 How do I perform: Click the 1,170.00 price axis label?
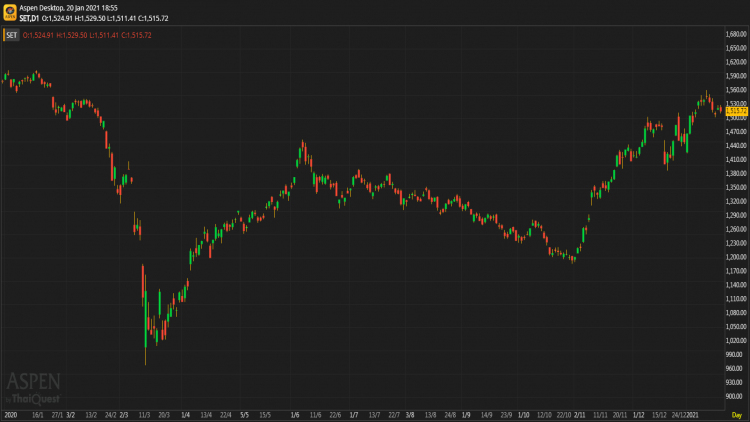(736, 271)
